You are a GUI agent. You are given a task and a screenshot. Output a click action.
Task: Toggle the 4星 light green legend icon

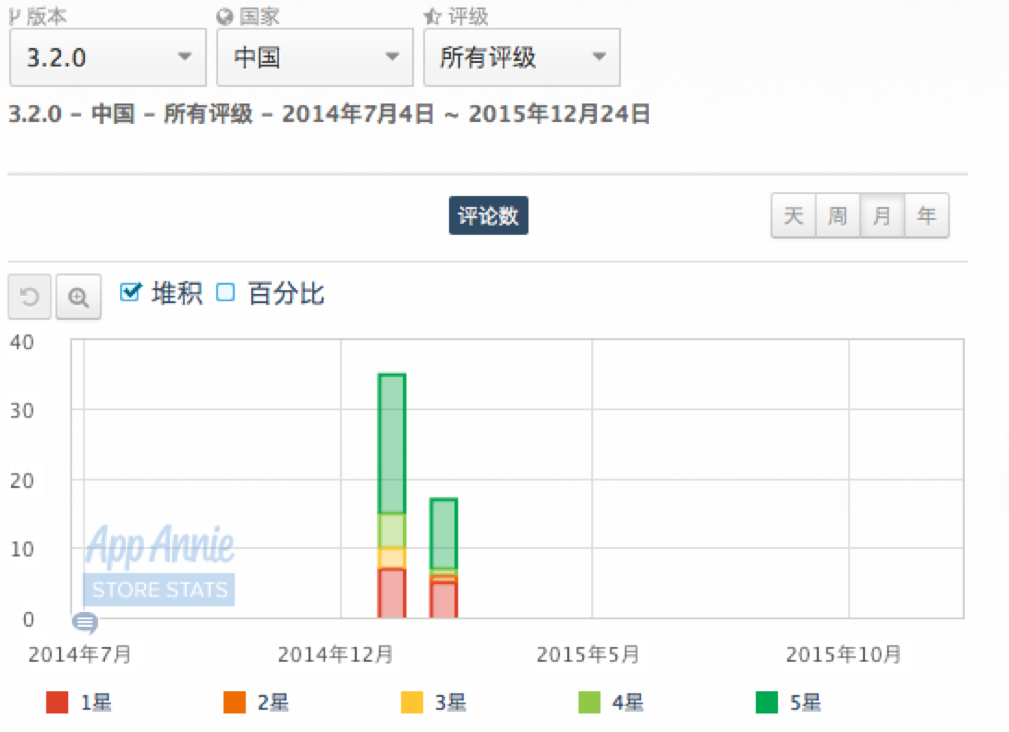pos(589,702)
